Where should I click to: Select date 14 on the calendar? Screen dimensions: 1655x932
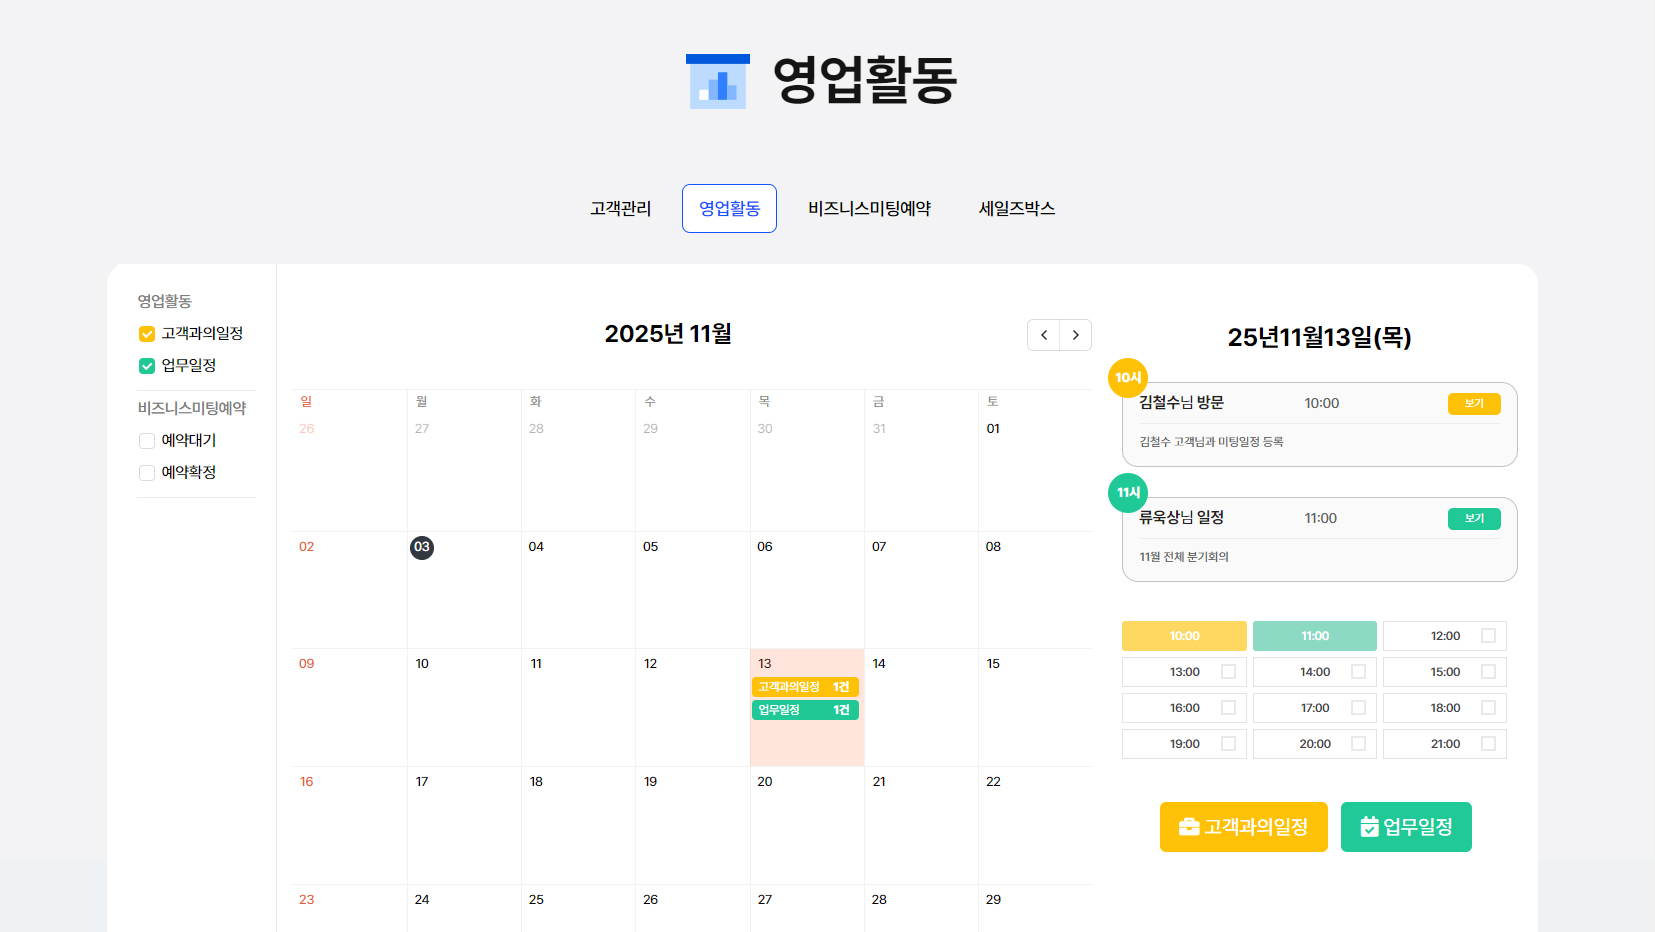tap(879, 664)
